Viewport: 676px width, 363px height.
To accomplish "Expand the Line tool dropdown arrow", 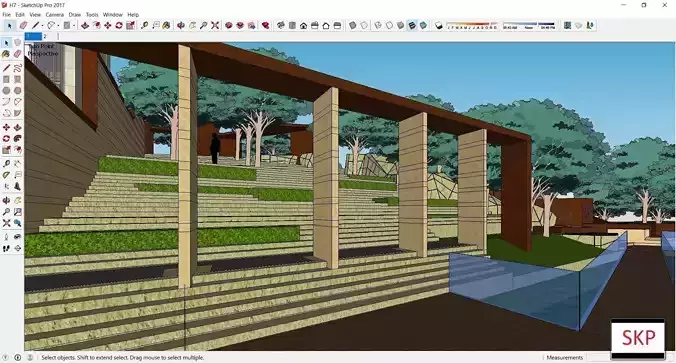I will (x=42, y=26).
